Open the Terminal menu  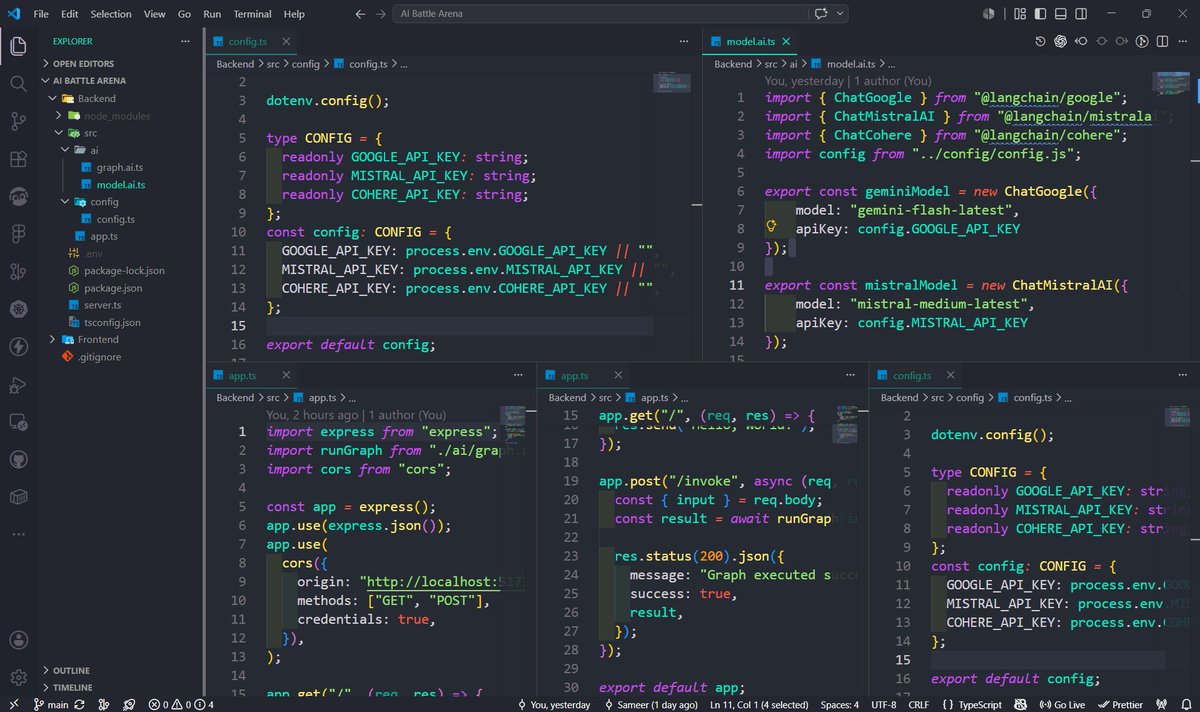pos(252,14)
